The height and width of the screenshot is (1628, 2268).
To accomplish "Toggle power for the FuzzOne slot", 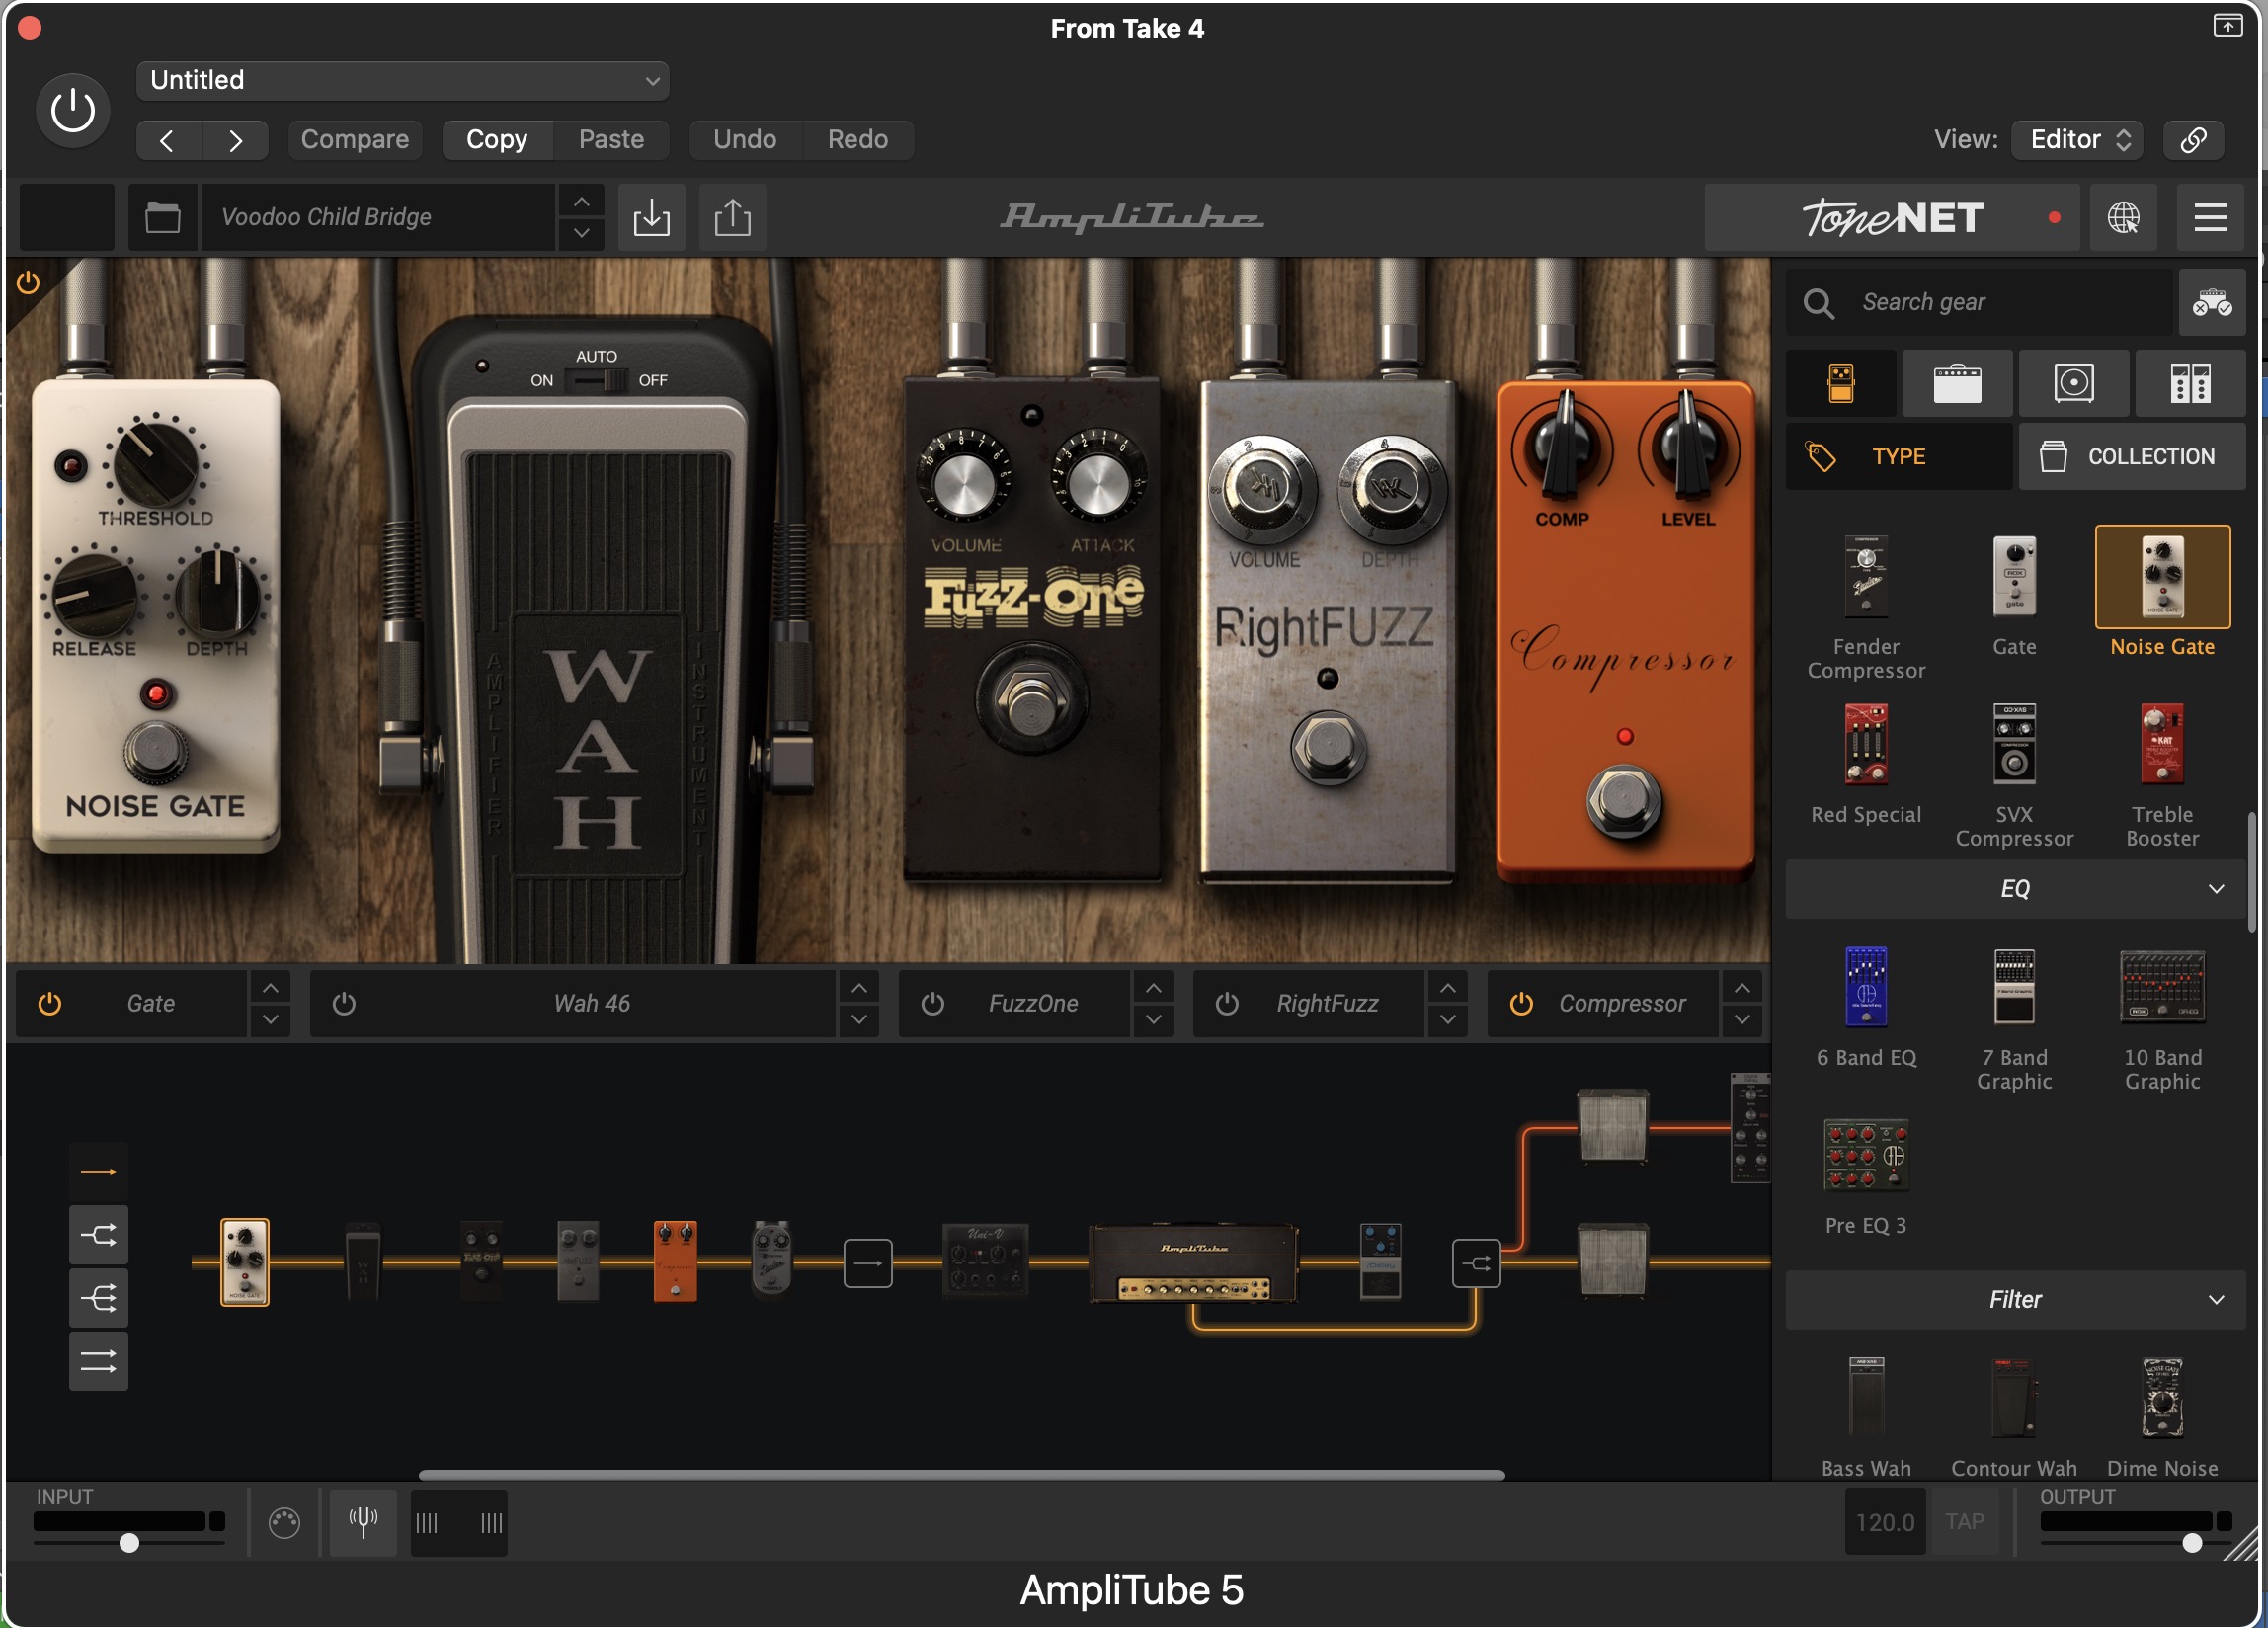I will 932,1003.
